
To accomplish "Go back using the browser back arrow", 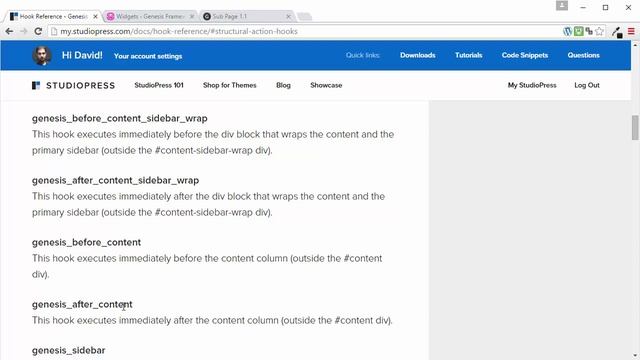I will click(9, 31).
